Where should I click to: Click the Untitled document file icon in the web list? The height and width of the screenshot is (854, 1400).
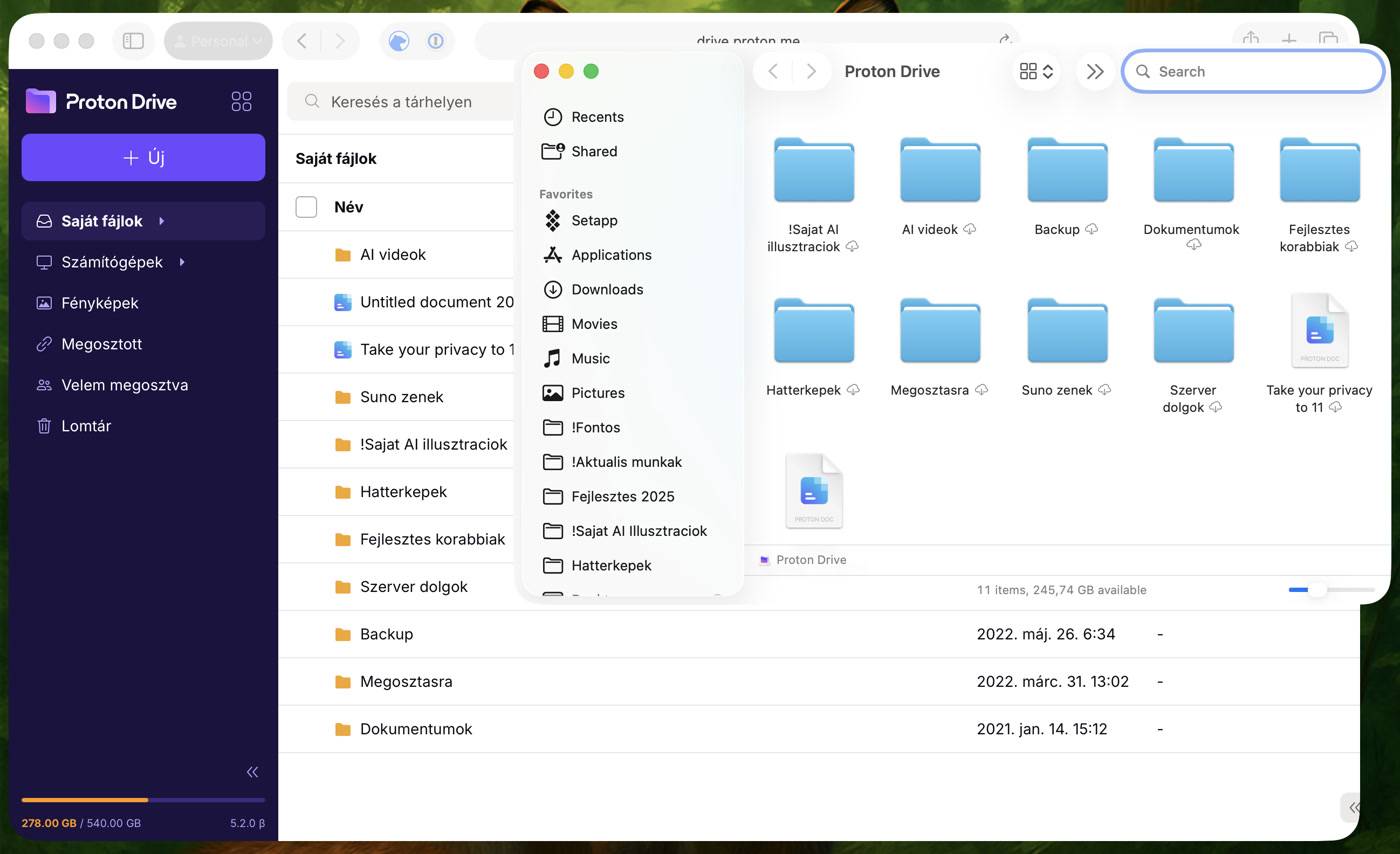[x=343, y=302]
